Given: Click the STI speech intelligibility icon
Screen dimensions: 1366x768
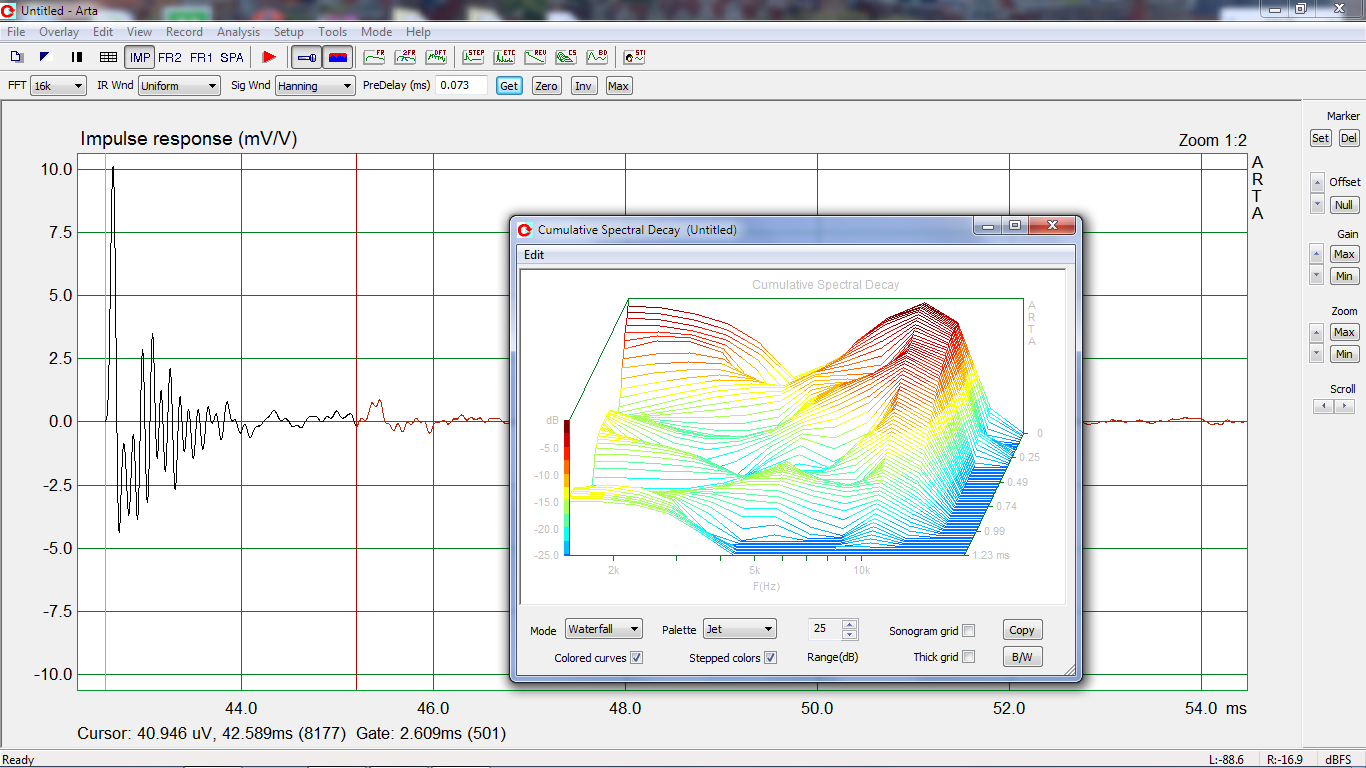Looking at the screenshot, I should click(x=634, y=57).
